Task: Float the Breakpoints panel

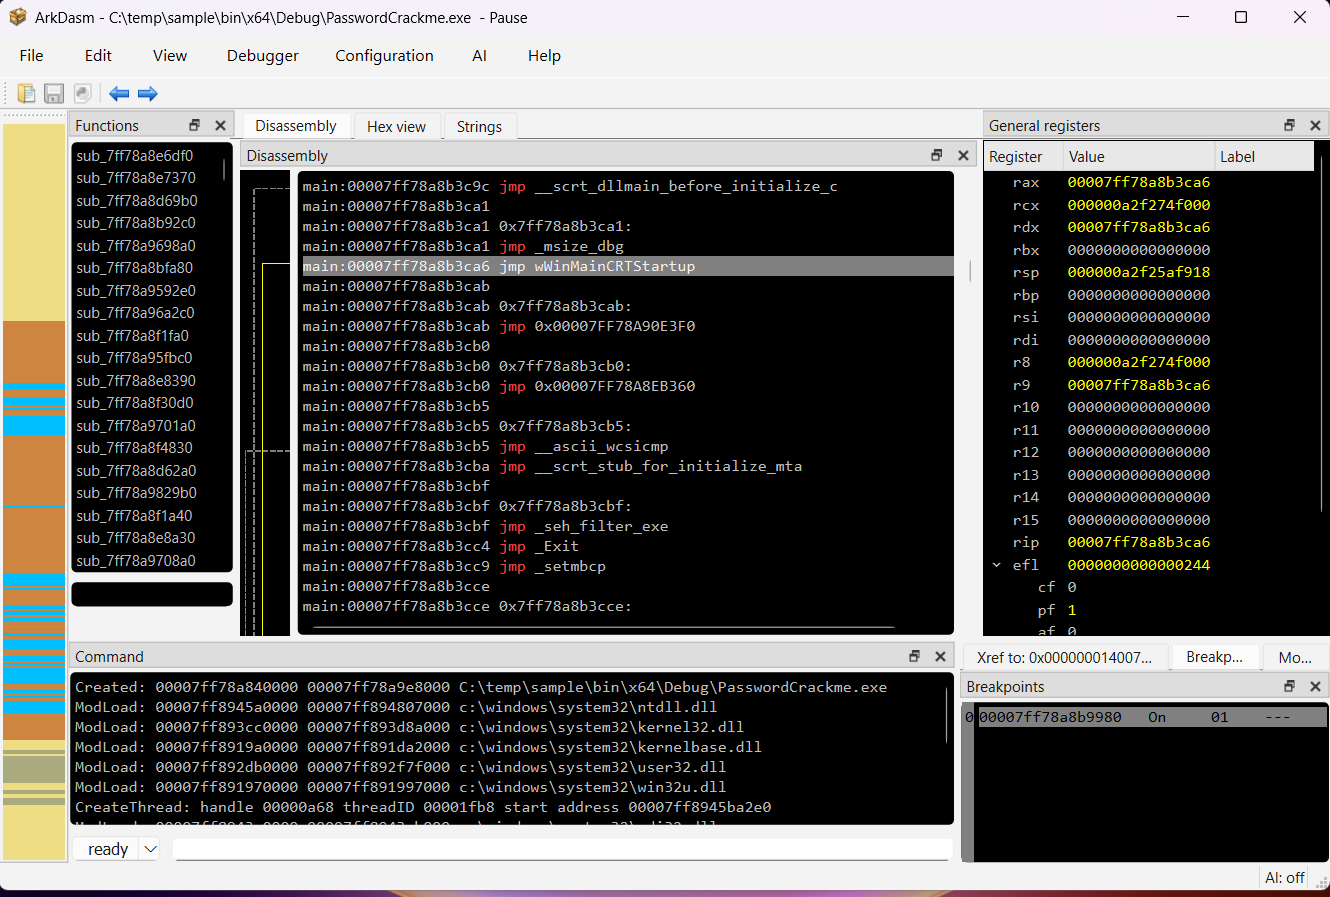Action: click(x=1289, y=686)
